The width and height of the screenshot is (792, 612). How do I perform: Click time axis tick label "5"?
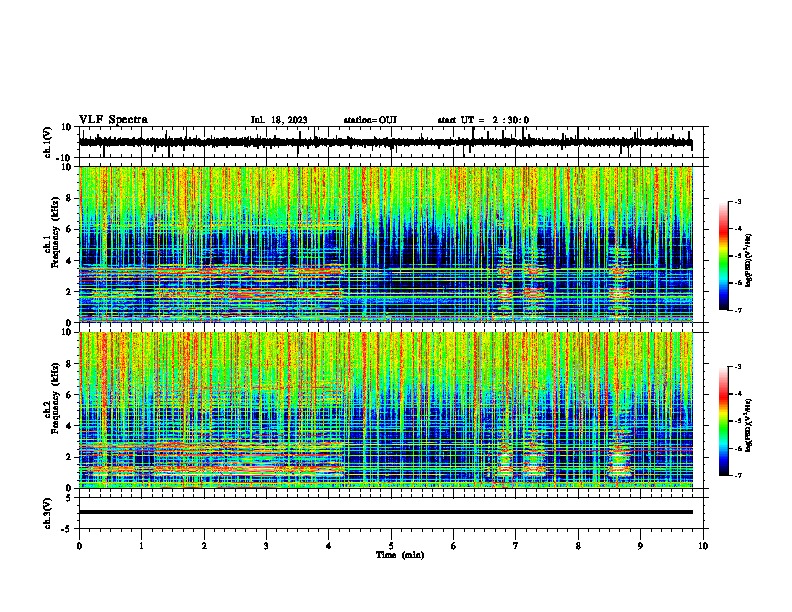tap(391, 546)
